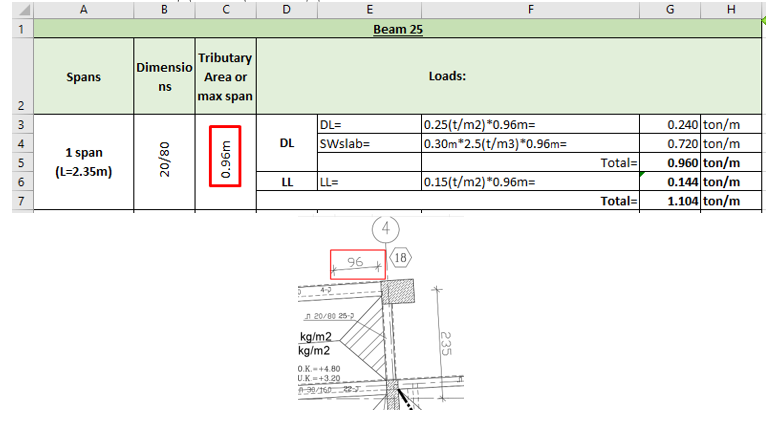Click the circled grid marker '4' in the drawing
Viewport: 766px width, 440px height.
(x=385, y=231)
